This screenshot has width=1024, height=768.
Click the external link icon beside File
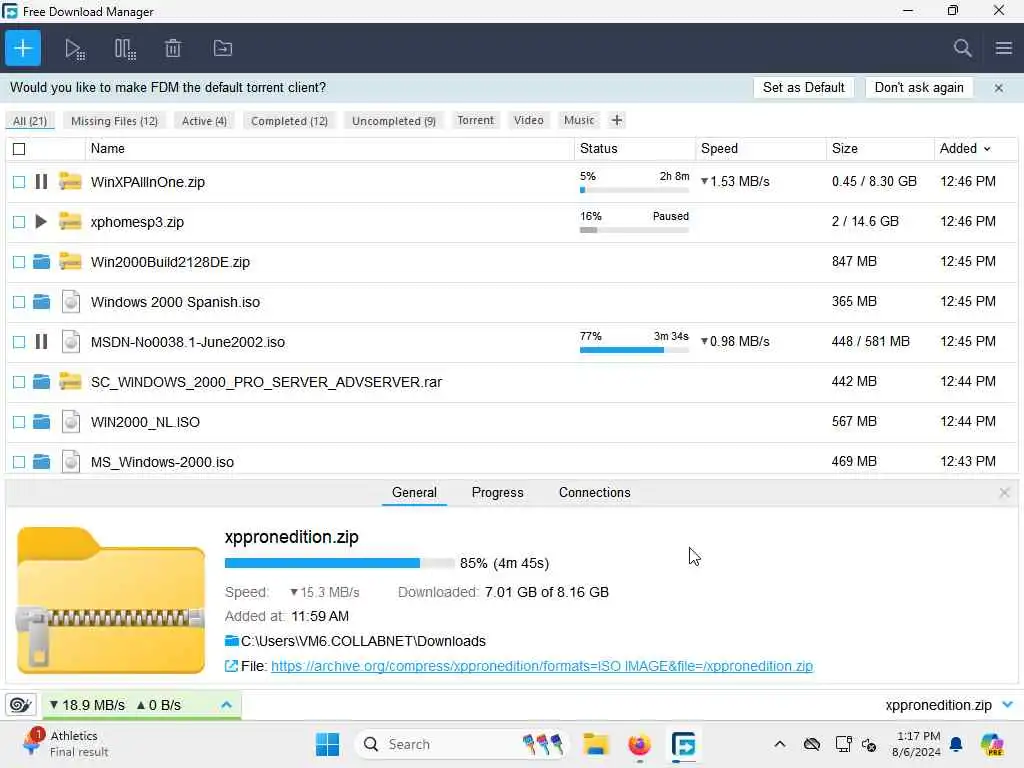[x=231, y=665]
